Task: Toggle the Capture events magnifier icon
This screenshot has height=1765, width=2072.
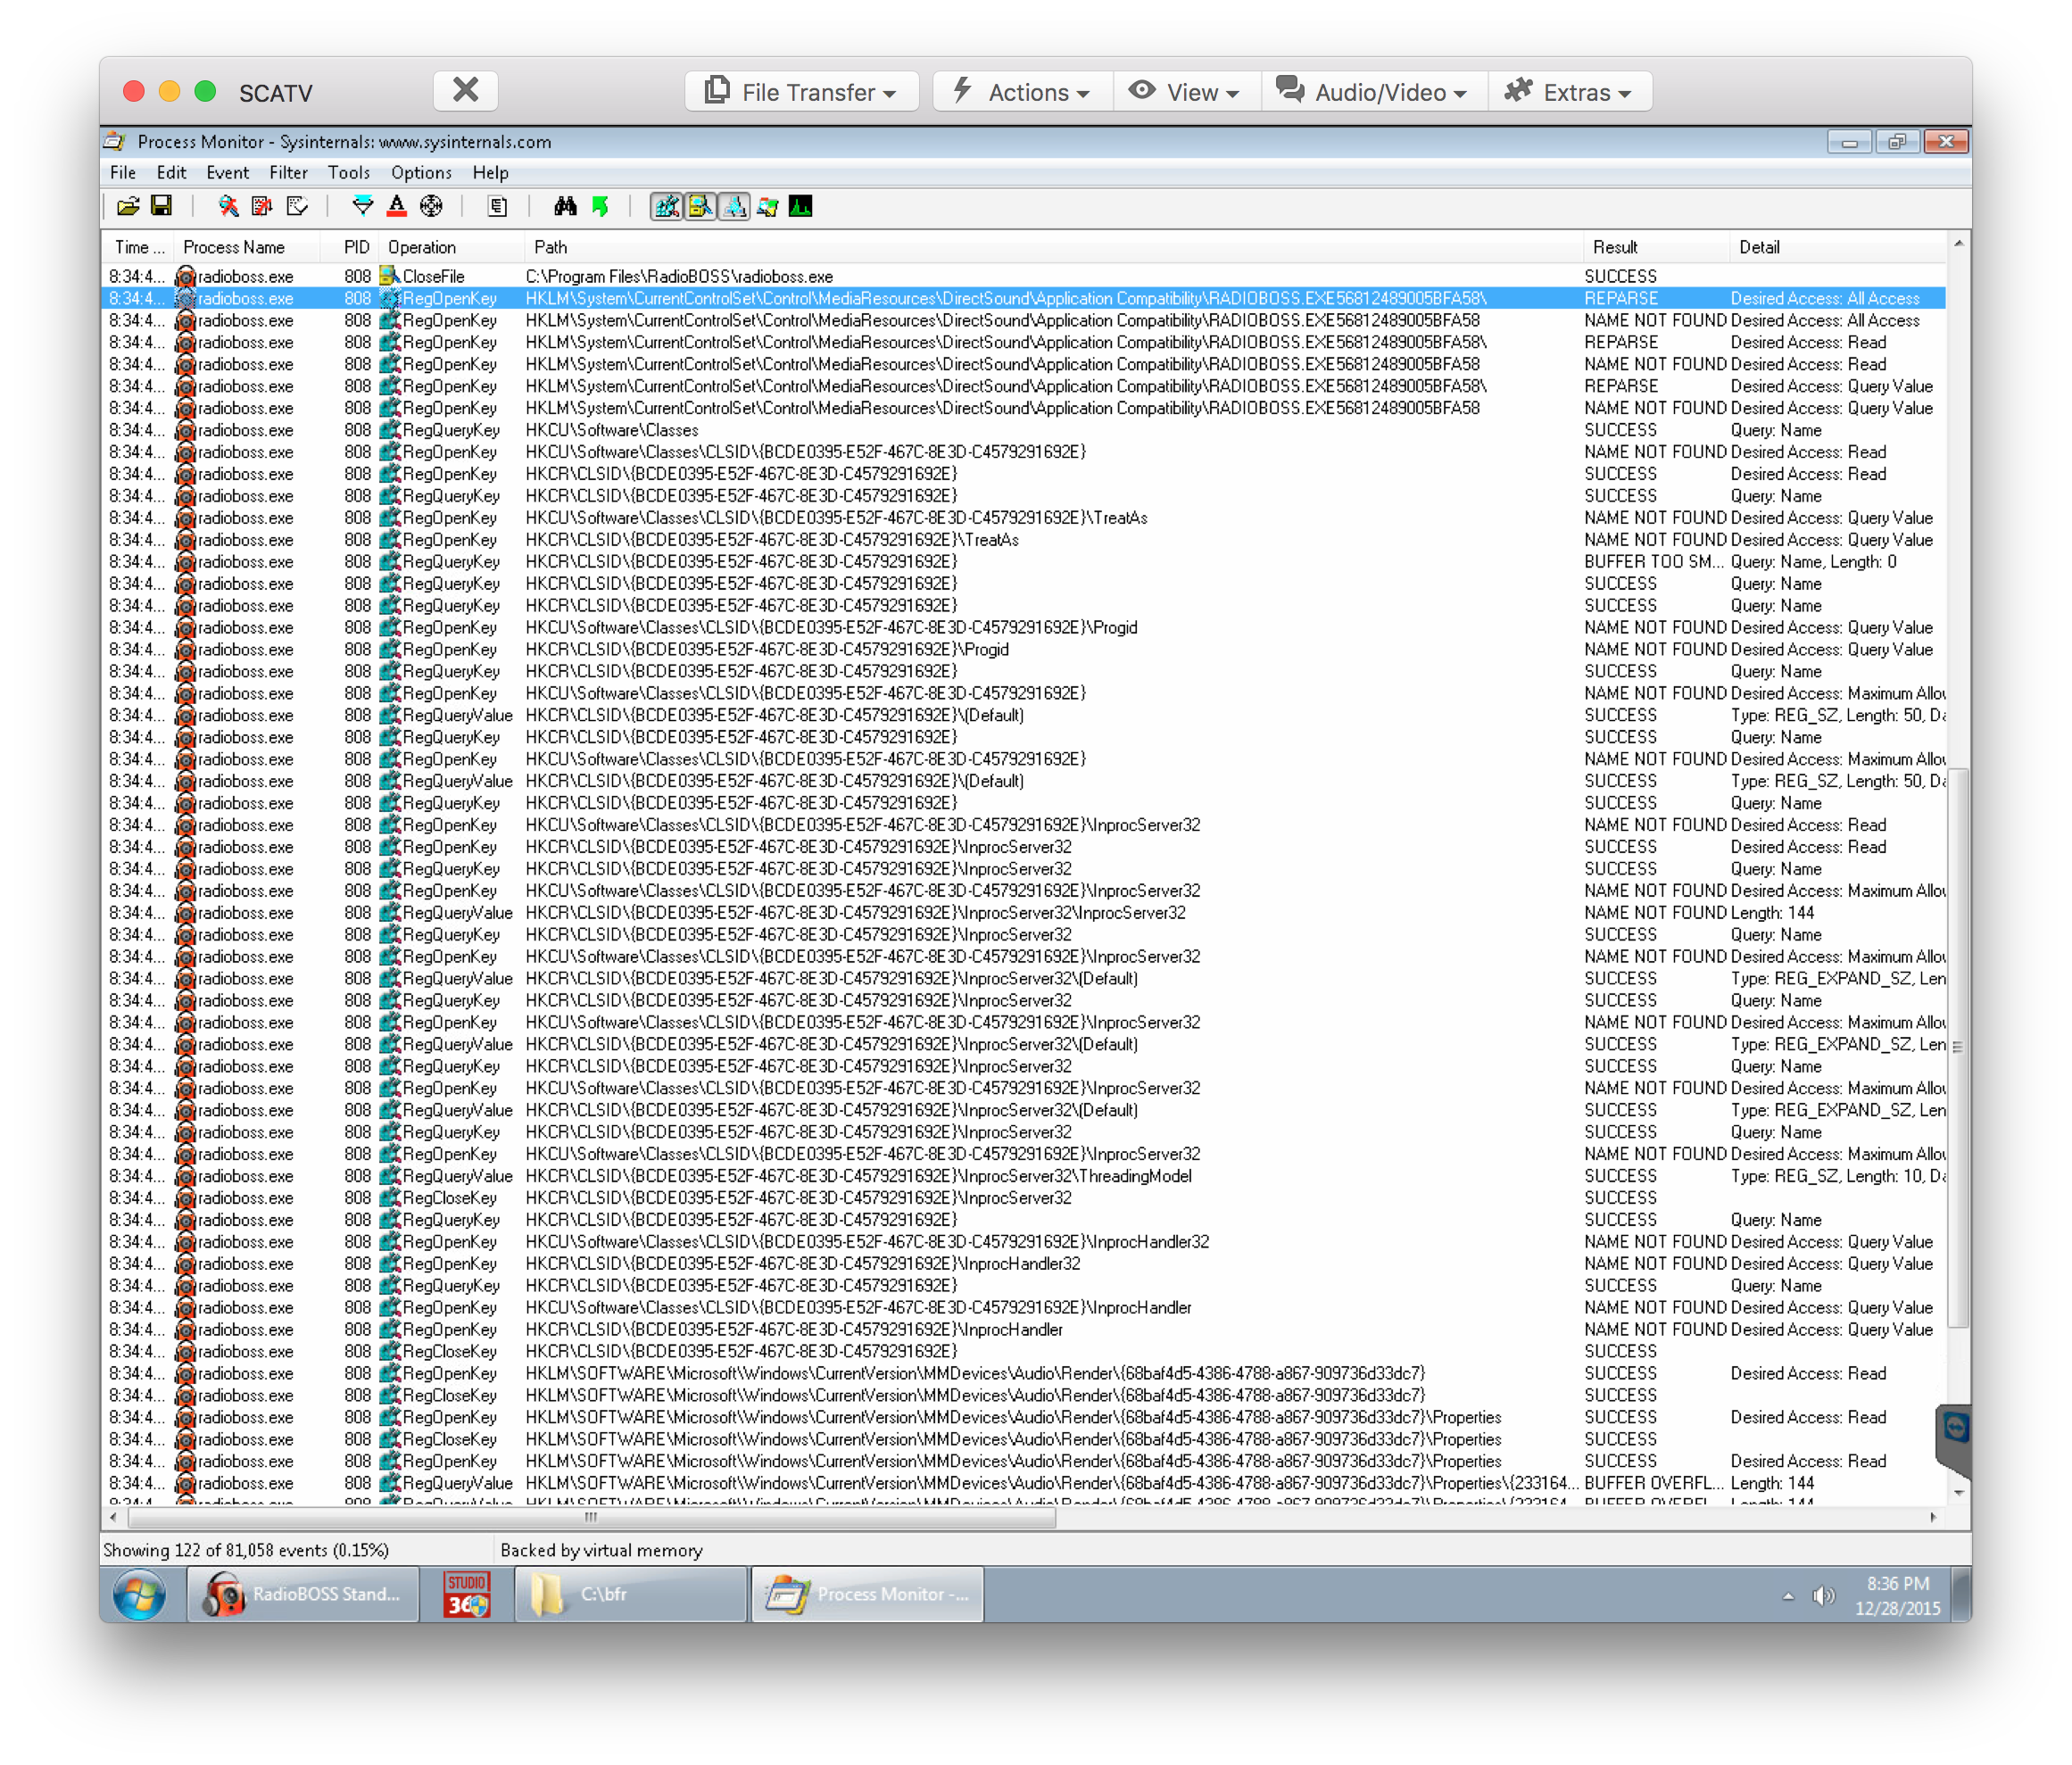Action: [x=229, y=207]
